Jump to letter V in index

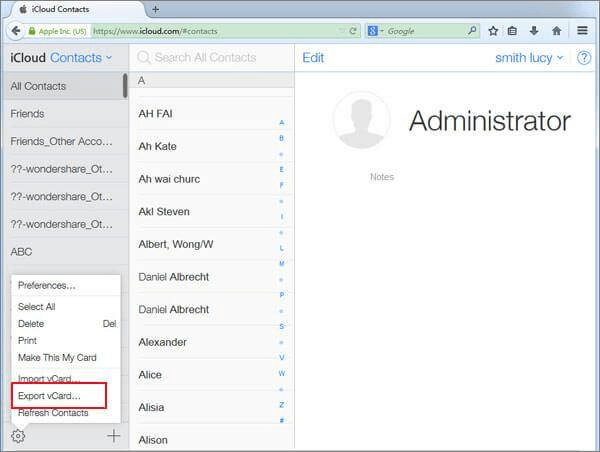(x=282, y=357)
